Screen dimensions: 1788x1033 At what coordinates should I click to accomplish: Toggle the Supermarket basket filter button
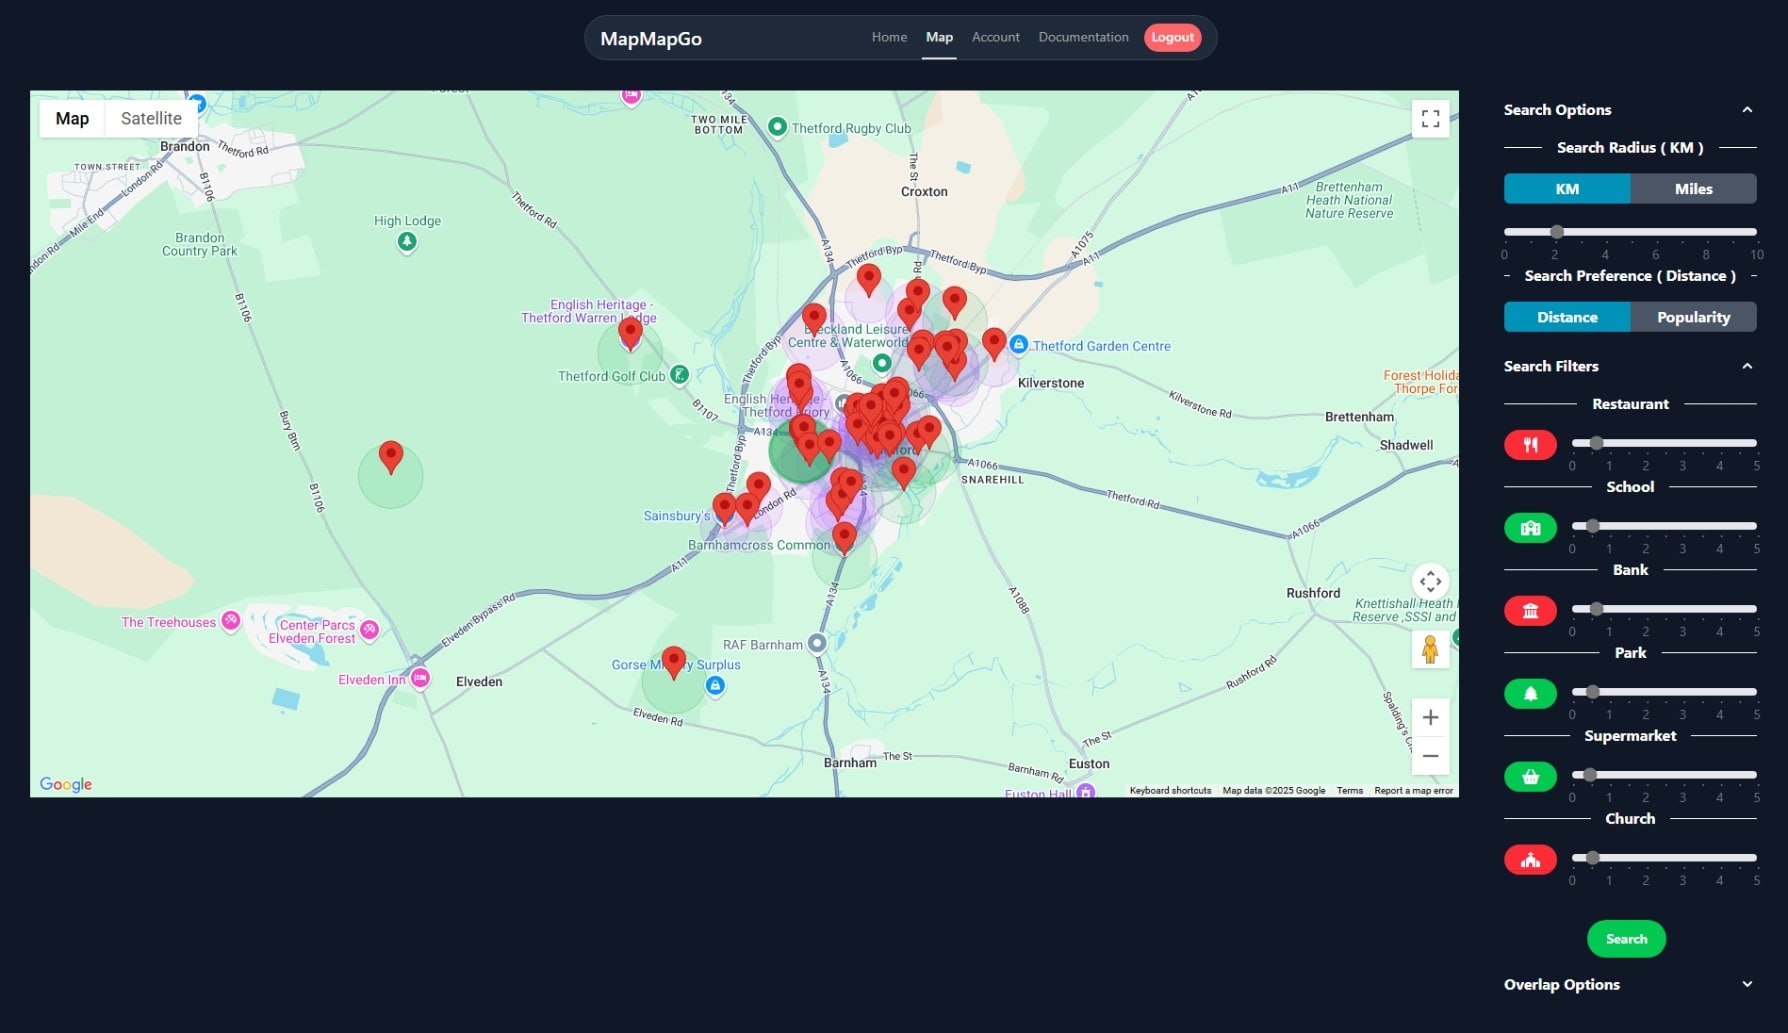1530,777
